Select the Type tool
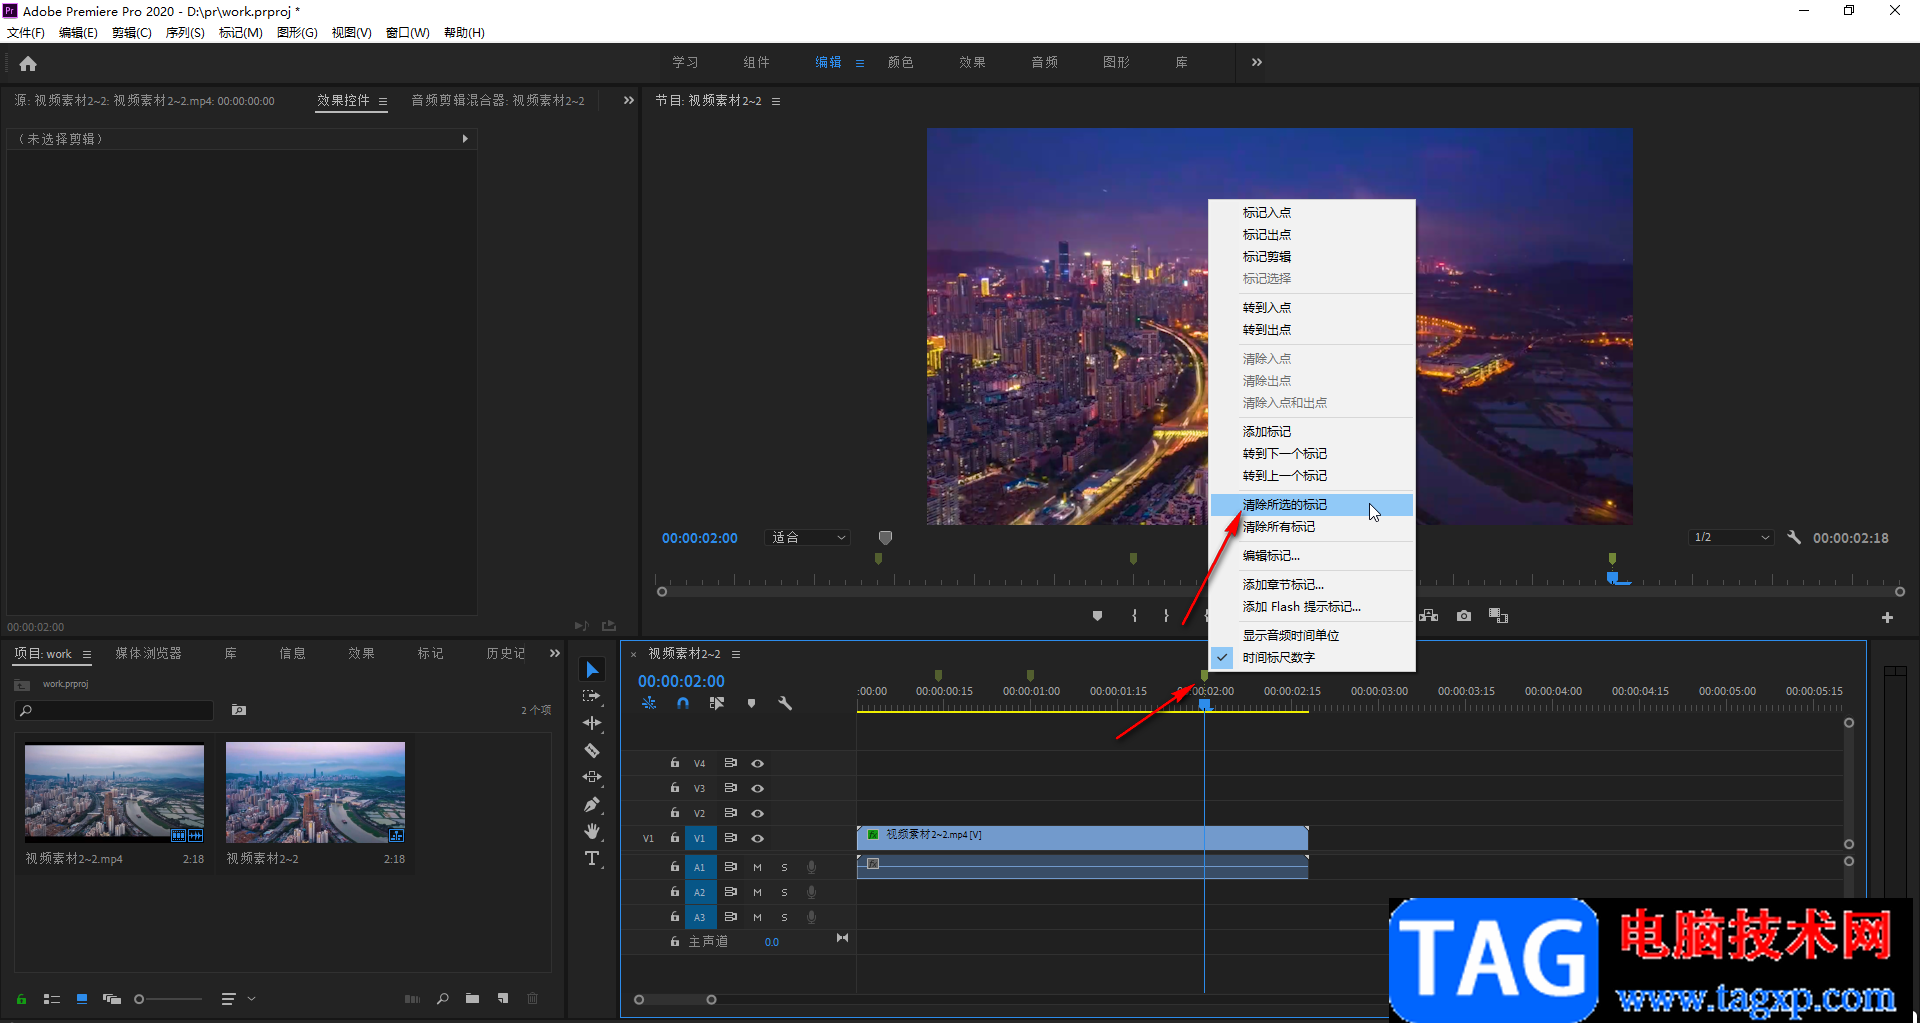 (592, 859)
